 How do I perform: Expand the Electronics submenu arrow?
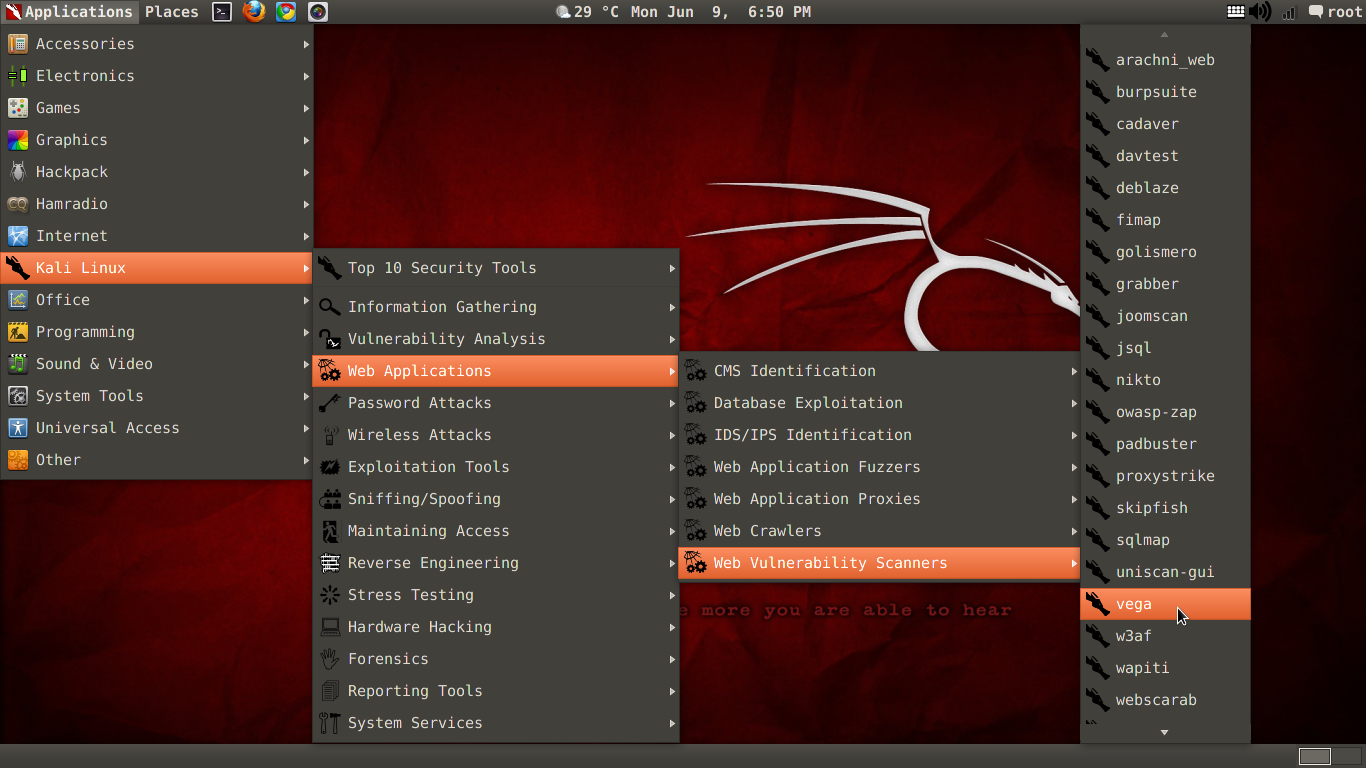(306, 76)
